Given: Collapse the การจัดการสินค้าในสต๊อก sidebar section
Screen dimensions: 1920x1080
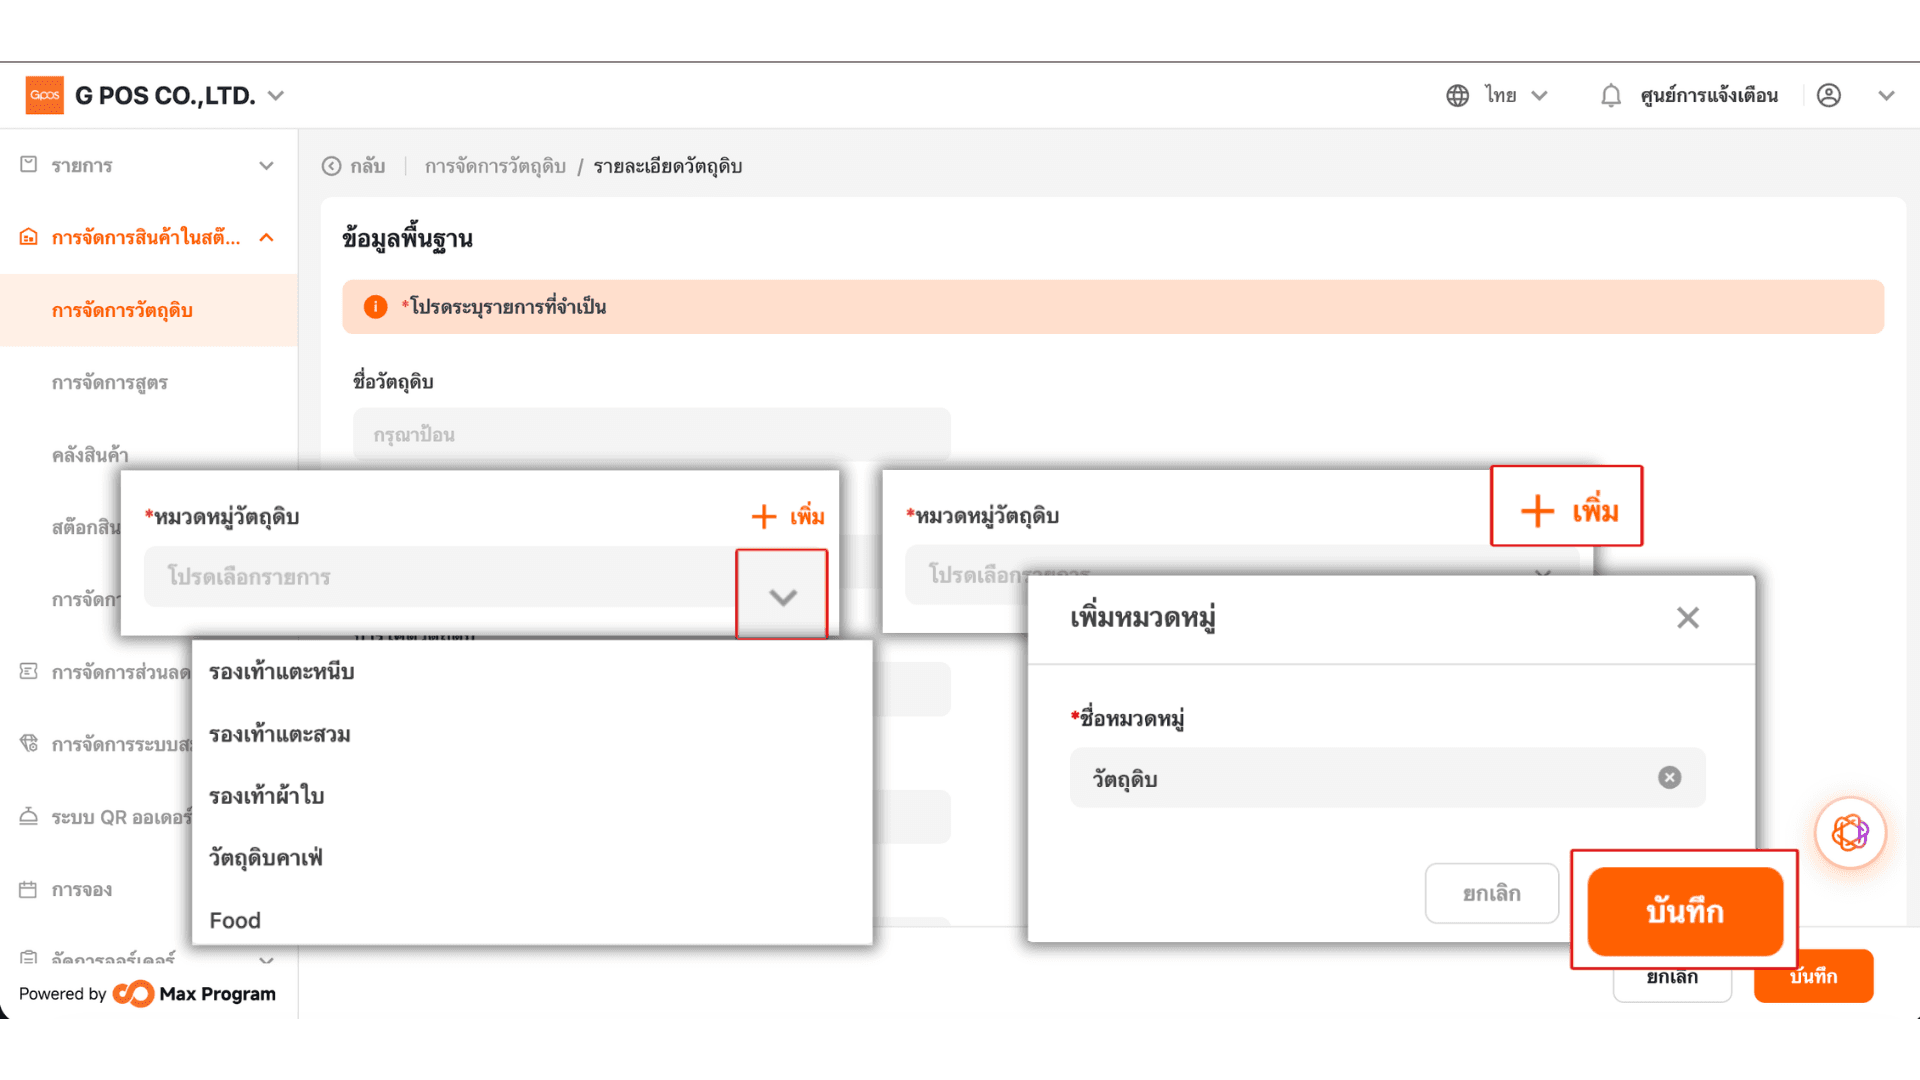Looking at the screenshot, I should coord(266,237).
